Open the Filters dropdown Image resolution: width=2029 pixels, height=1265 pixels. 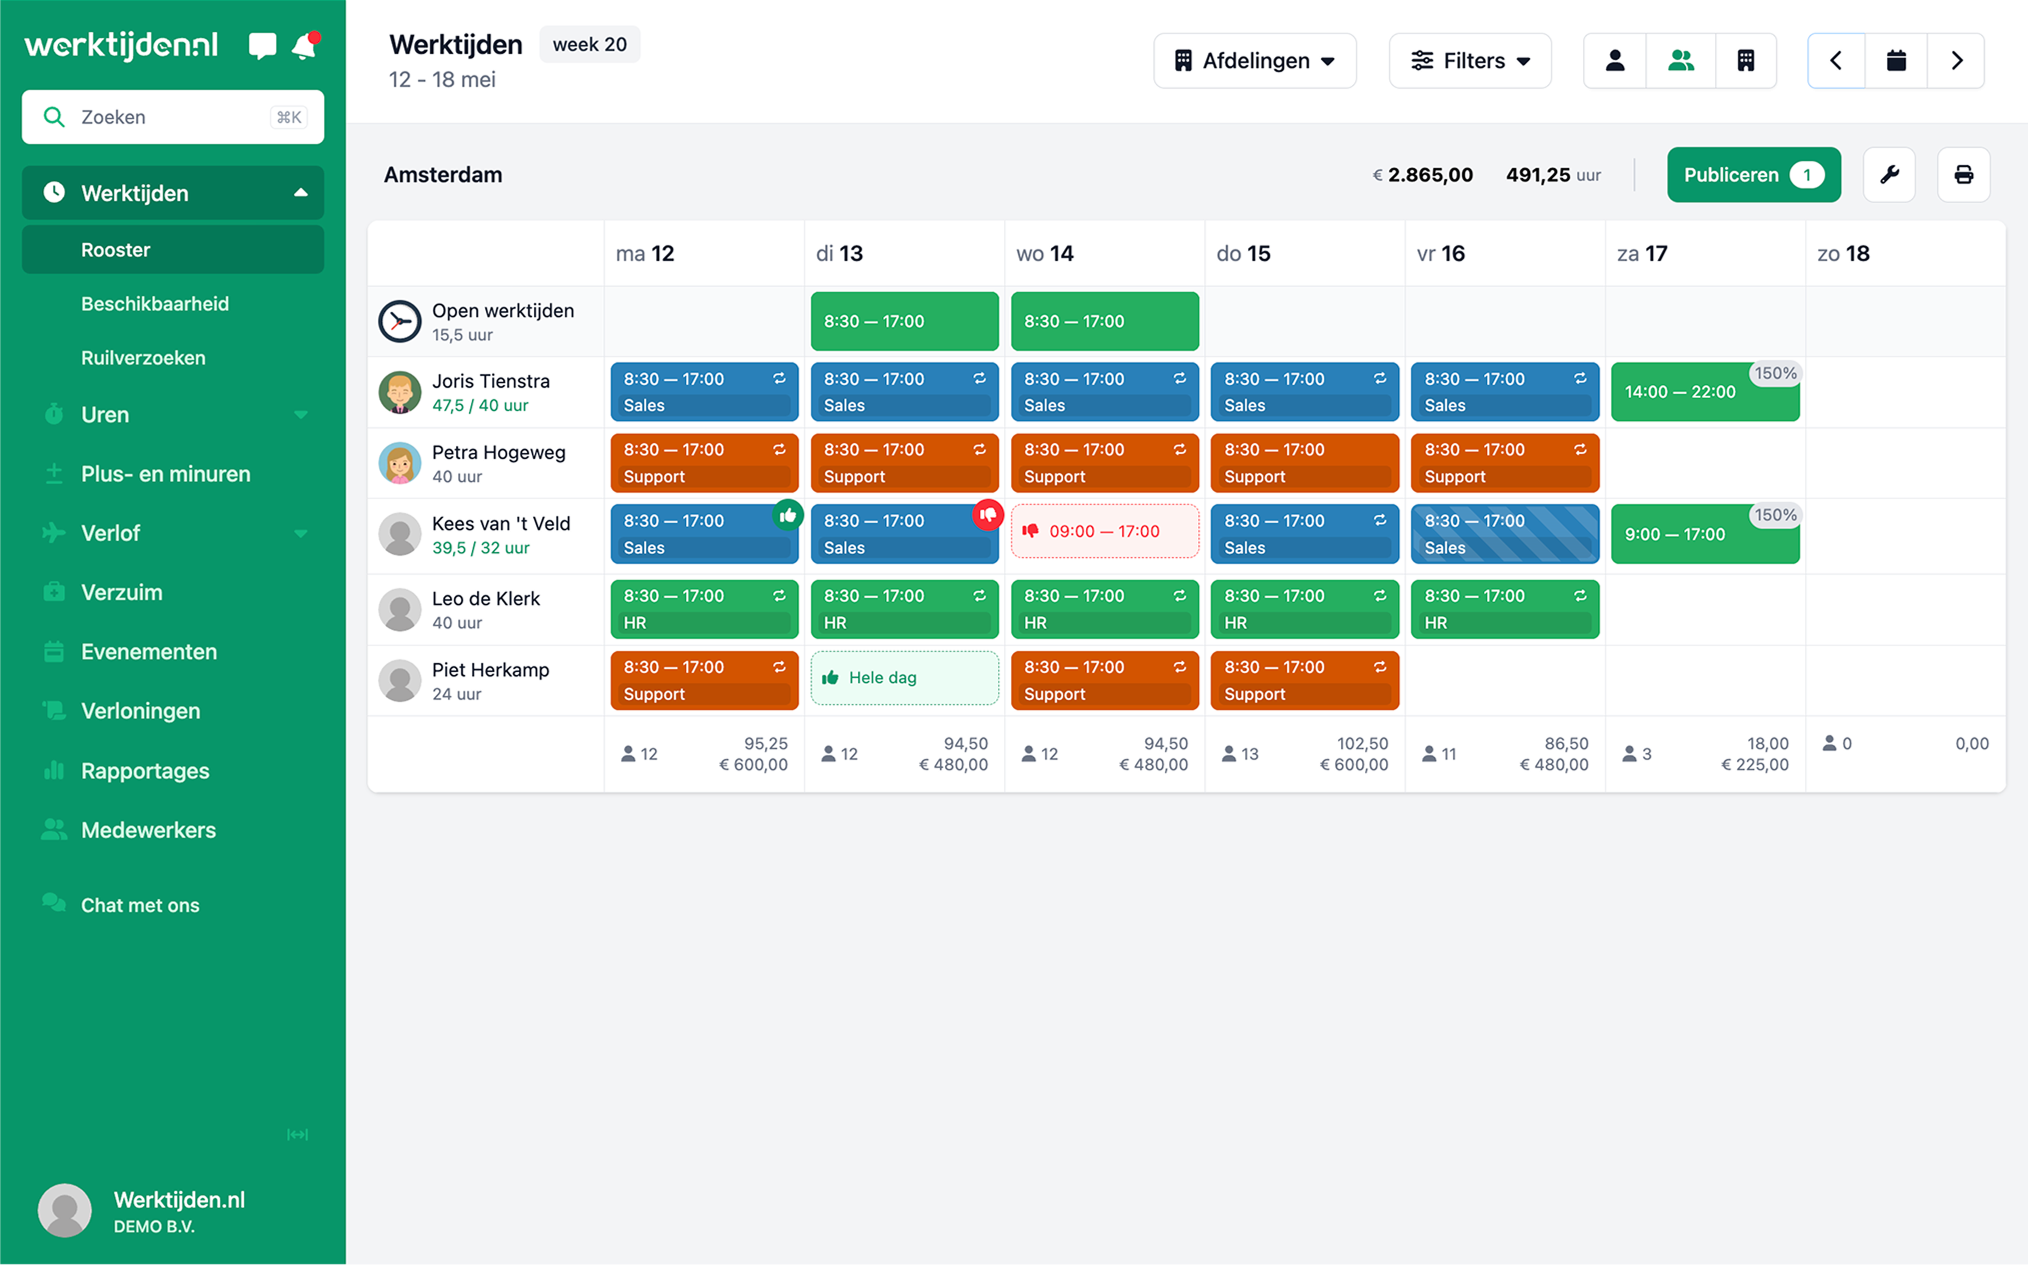pyautogui.click(x=1469, y=61)
